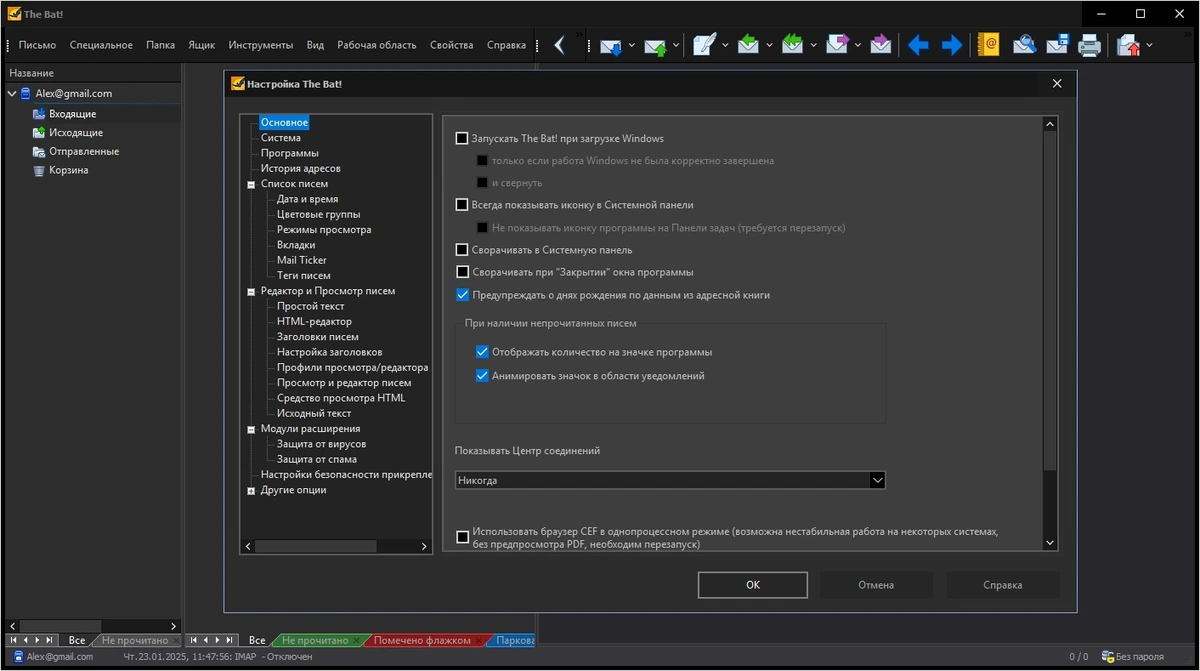Click the Reply to all toolbar icon
The image size is (1200, 671).
coord(793,45)
